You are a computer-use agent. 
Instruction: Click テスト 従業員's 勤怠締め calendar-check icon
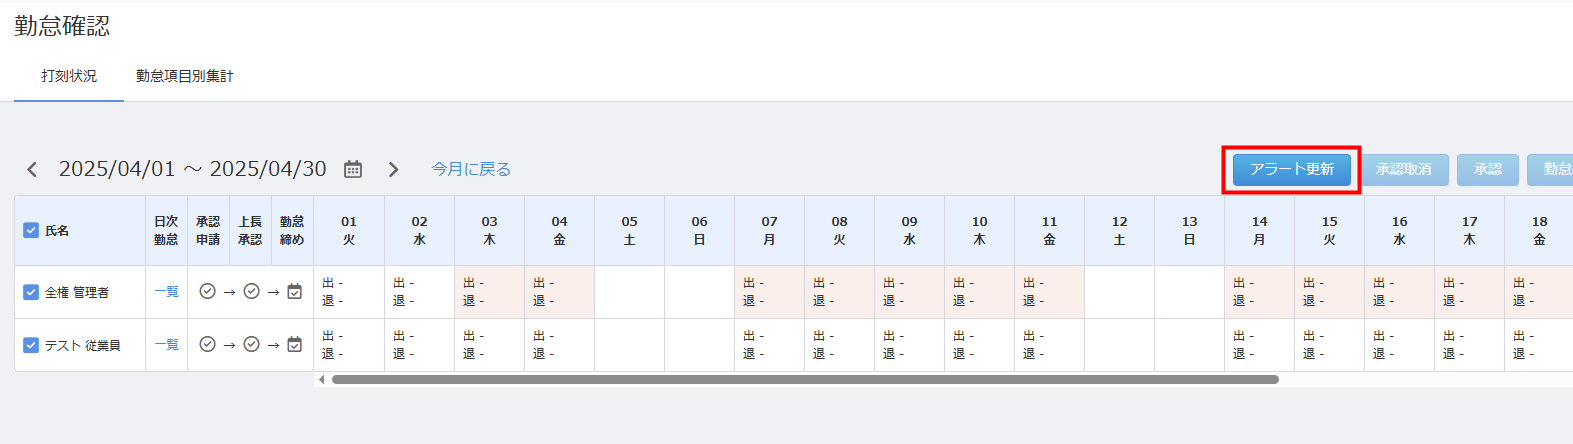(294, 344)
